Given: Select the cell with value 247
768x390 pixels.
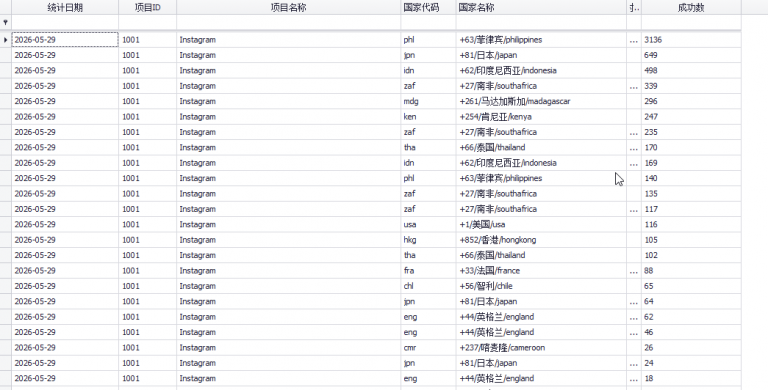Looking at the screenshot, I should point(691,117).
